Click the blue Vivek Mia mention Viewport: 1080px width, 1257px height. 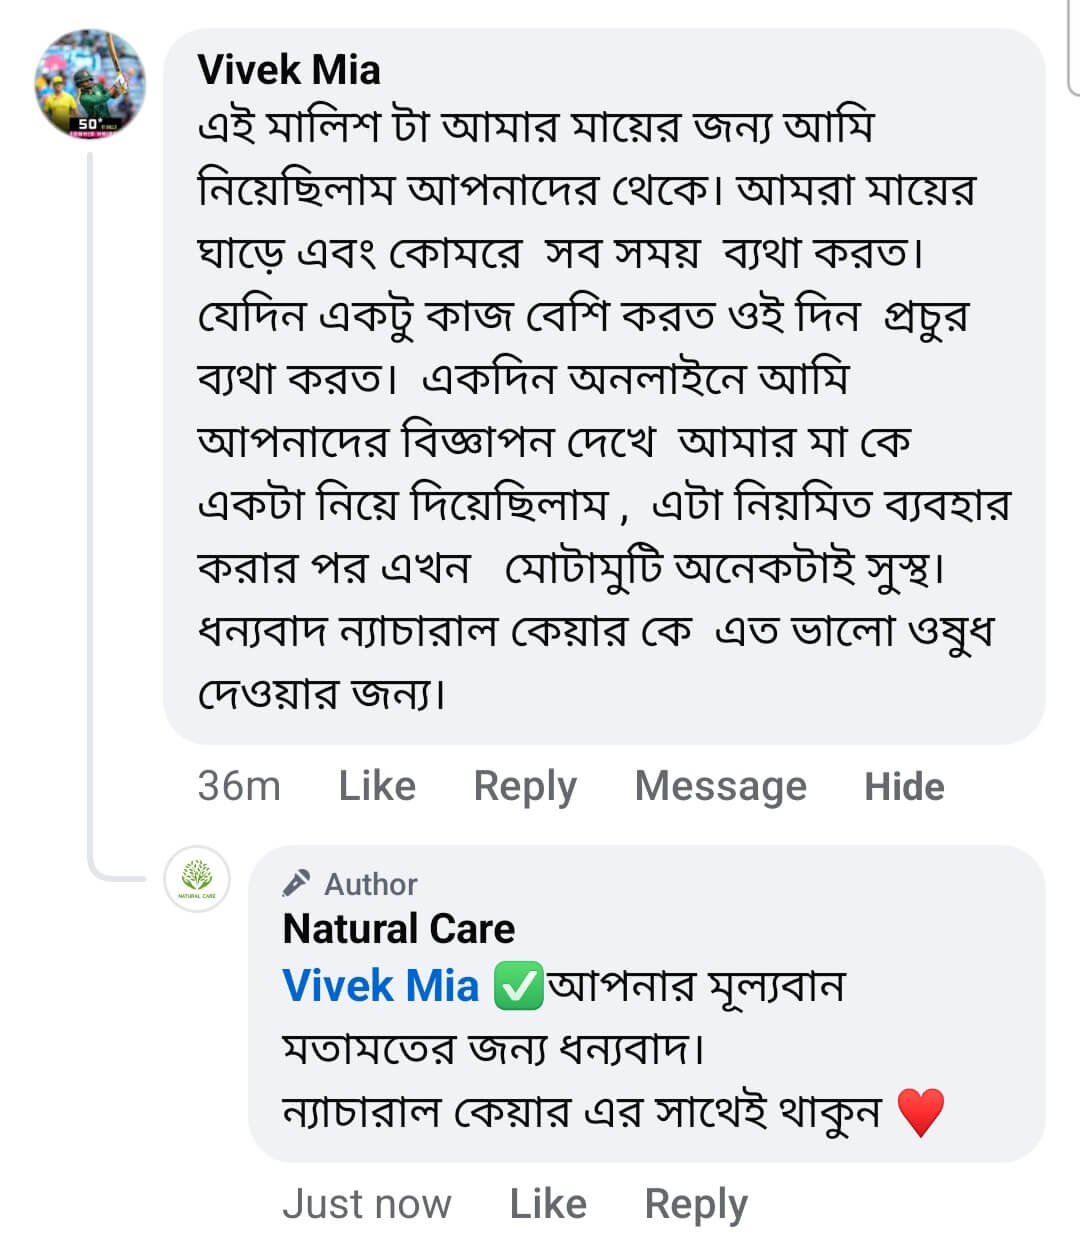[381, 986]
